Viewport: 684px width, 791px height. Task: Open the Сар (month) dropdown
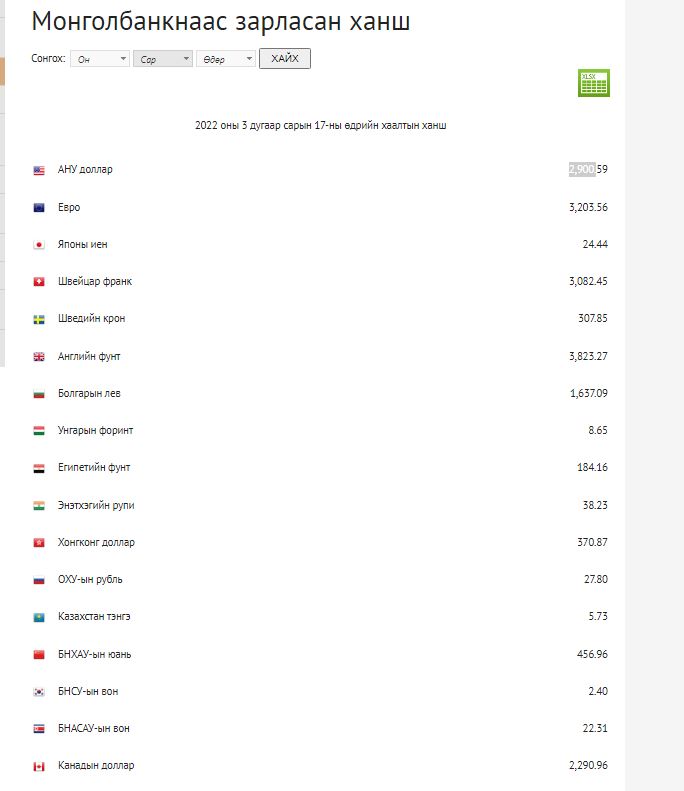click(162, 59)
